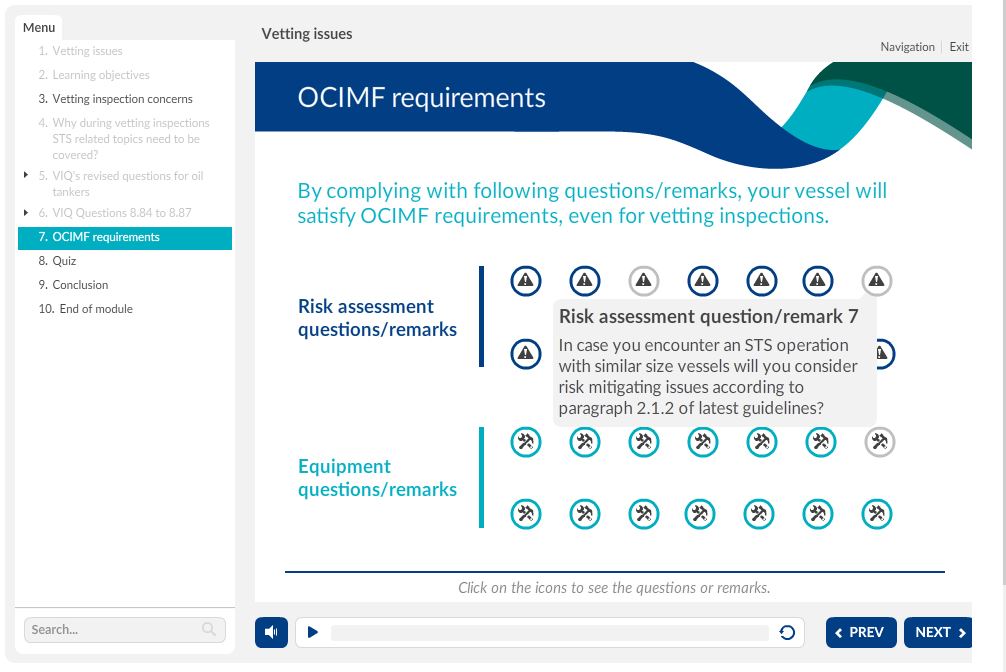The image size is (1006, 672).
Task: Click the Exit link
Action: 959,47
